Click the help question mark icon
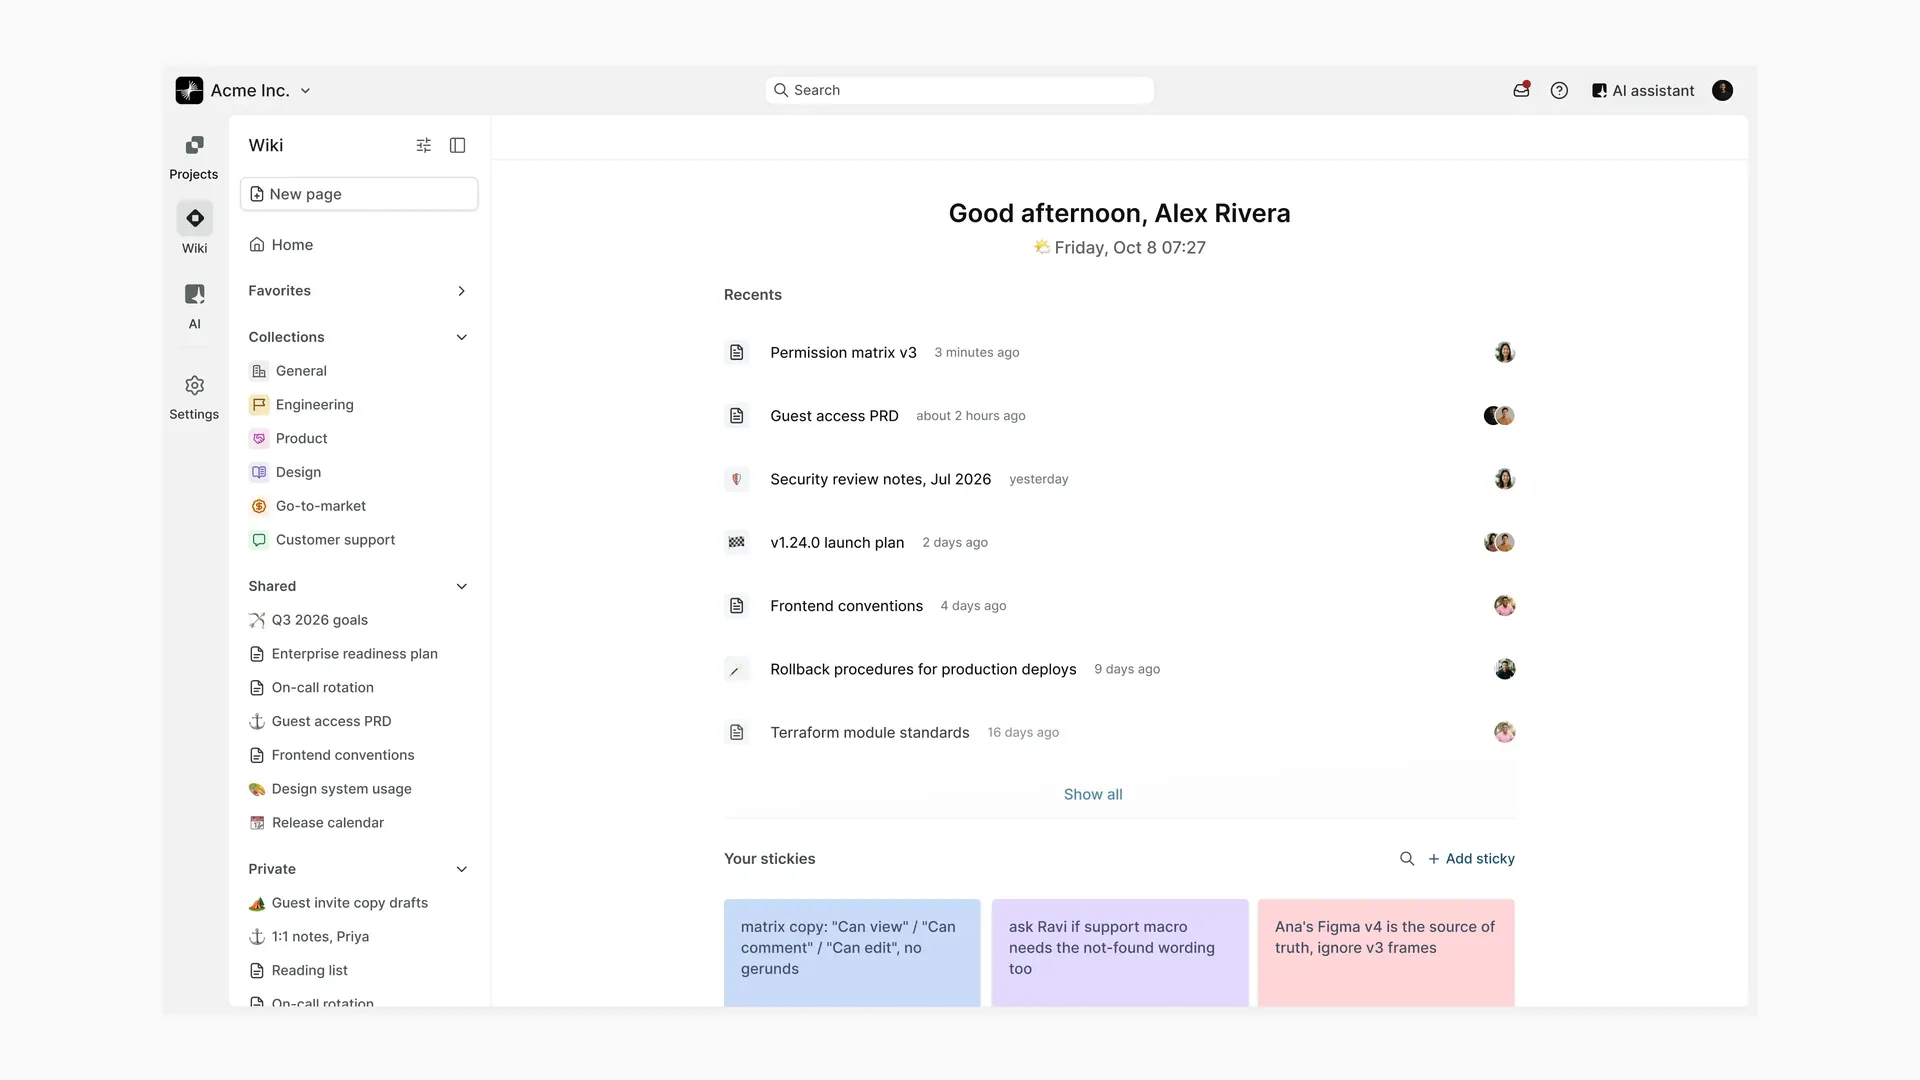 [1559, 90]
